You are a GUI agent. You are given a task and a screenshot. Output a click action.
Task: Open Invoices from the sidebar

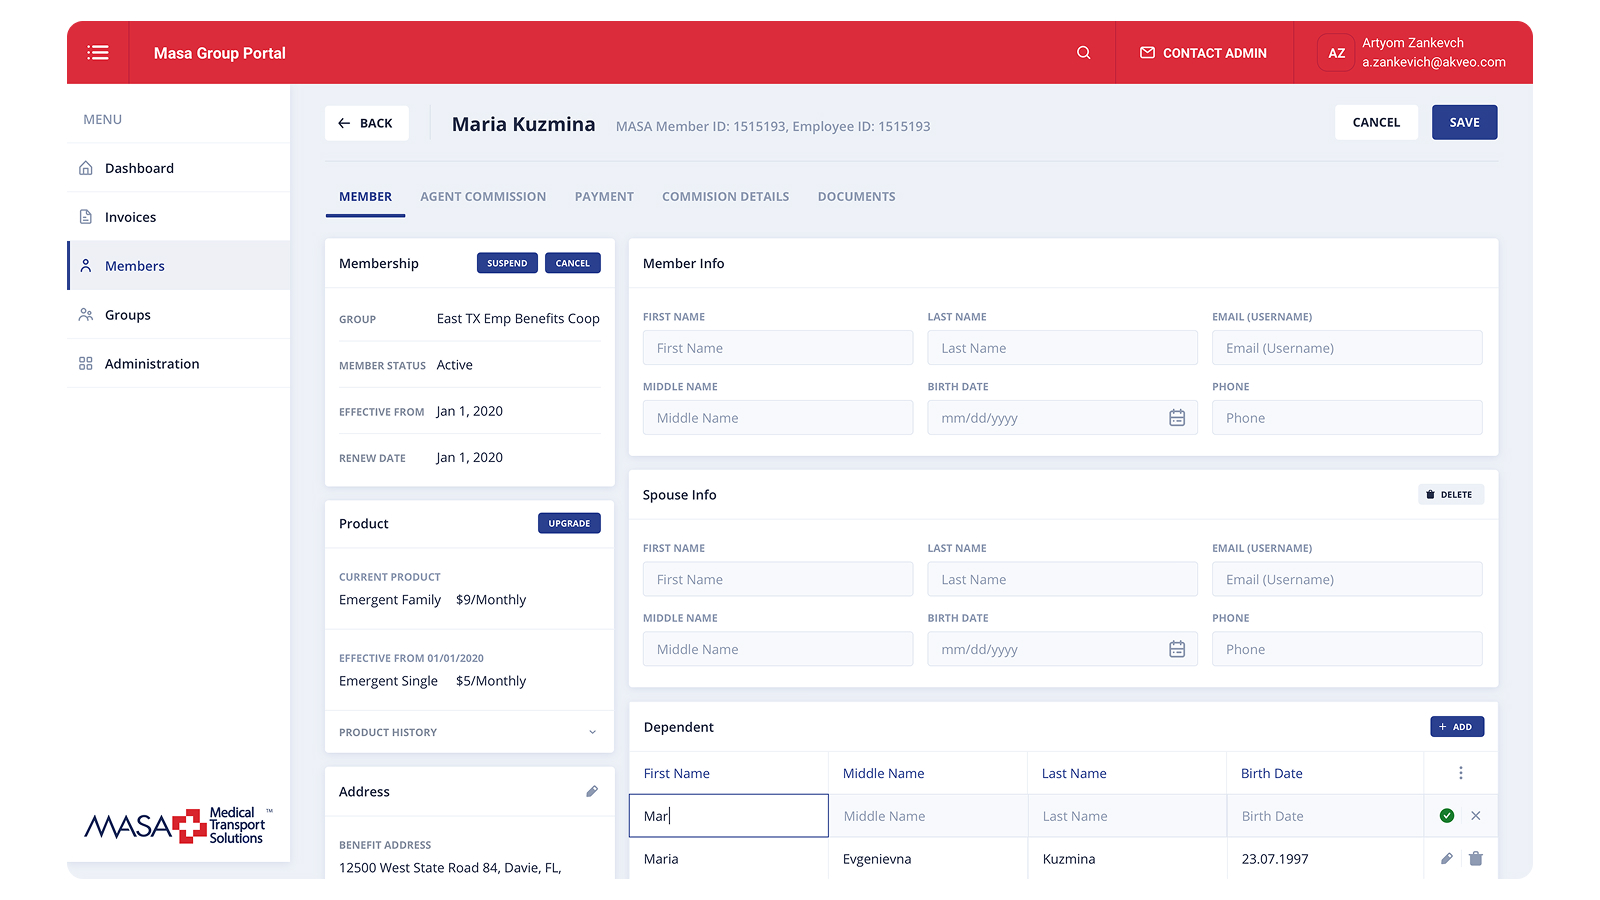coord(179,217)
